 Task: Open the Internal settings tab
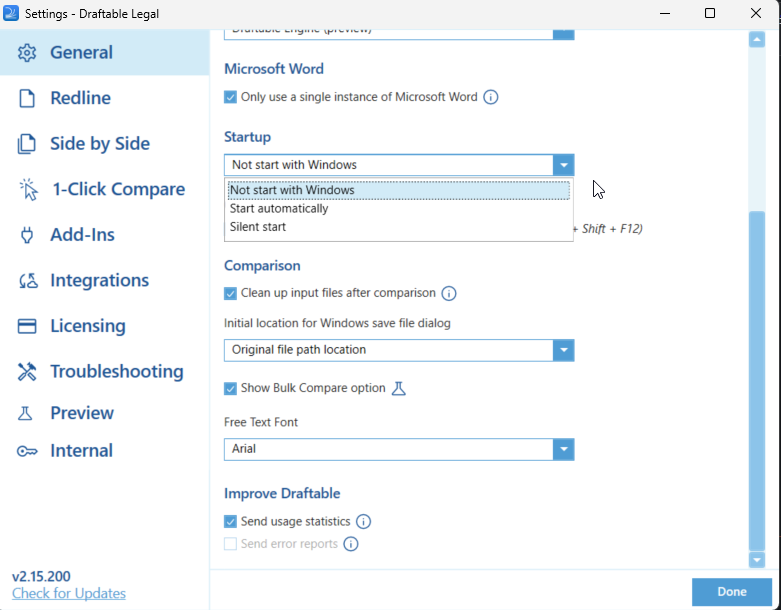105,451
